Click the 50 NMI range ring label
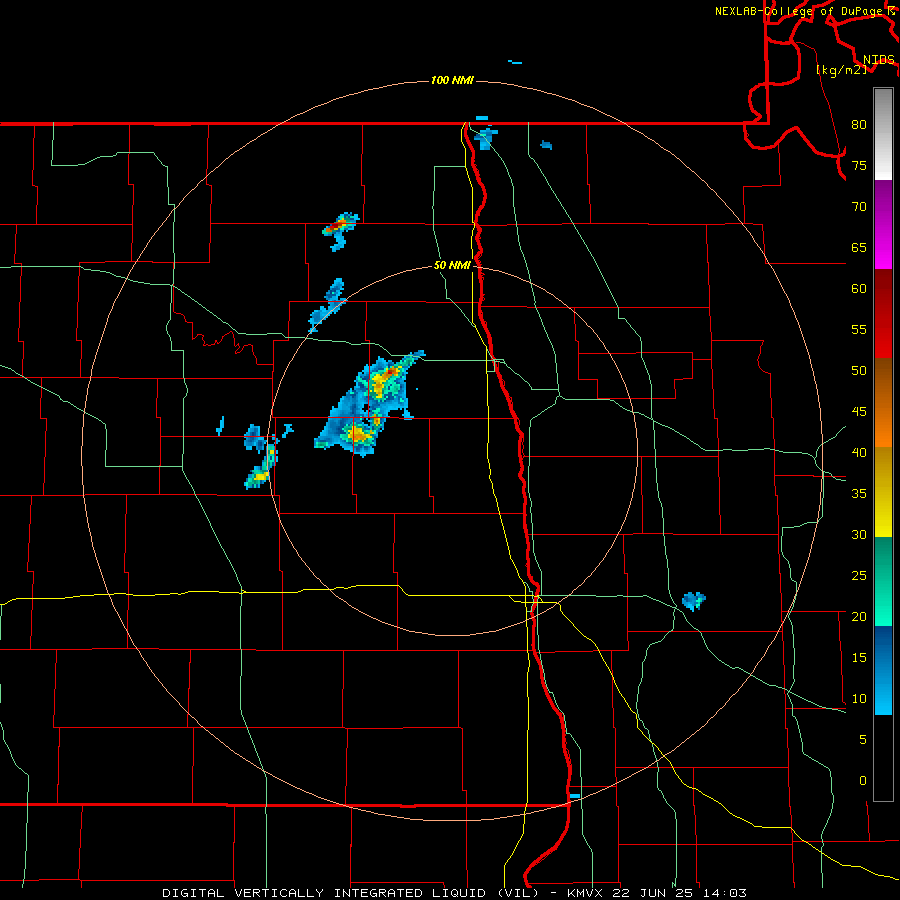Viewport: 900px width, 900px height. coord(452,265)
